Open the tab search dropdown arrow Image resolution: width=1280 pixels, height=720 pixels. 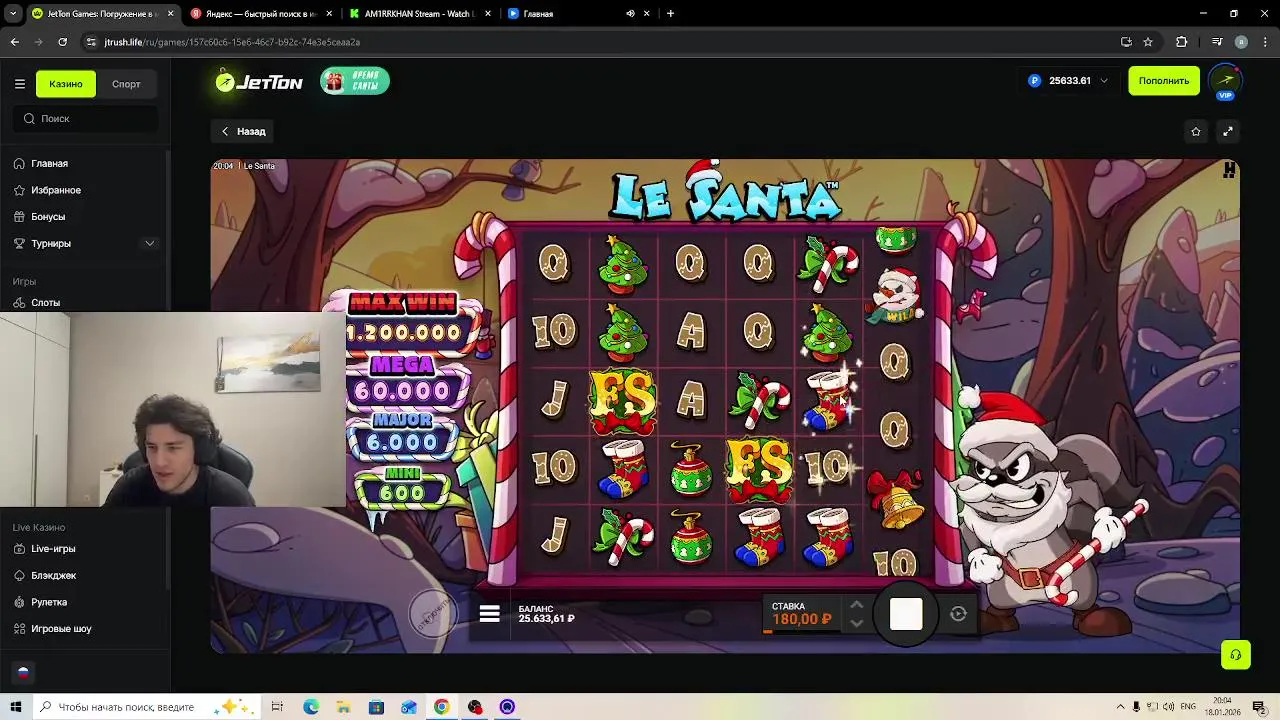click(x=13, y=14)
